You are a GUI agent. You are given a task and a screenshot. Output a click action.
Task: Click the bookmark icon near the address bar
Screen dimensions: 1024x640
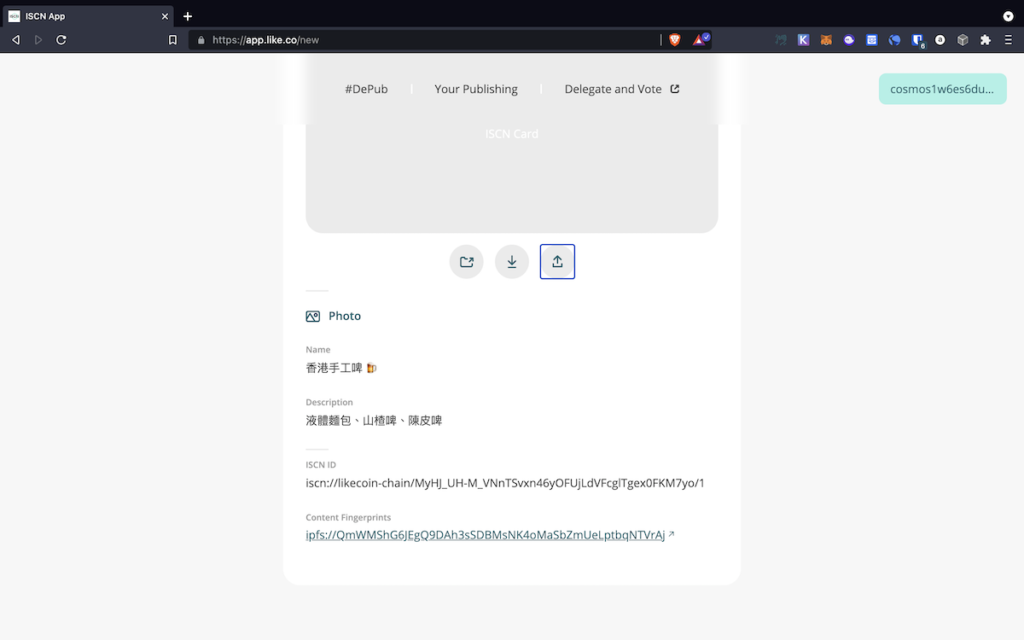[172, 40]
